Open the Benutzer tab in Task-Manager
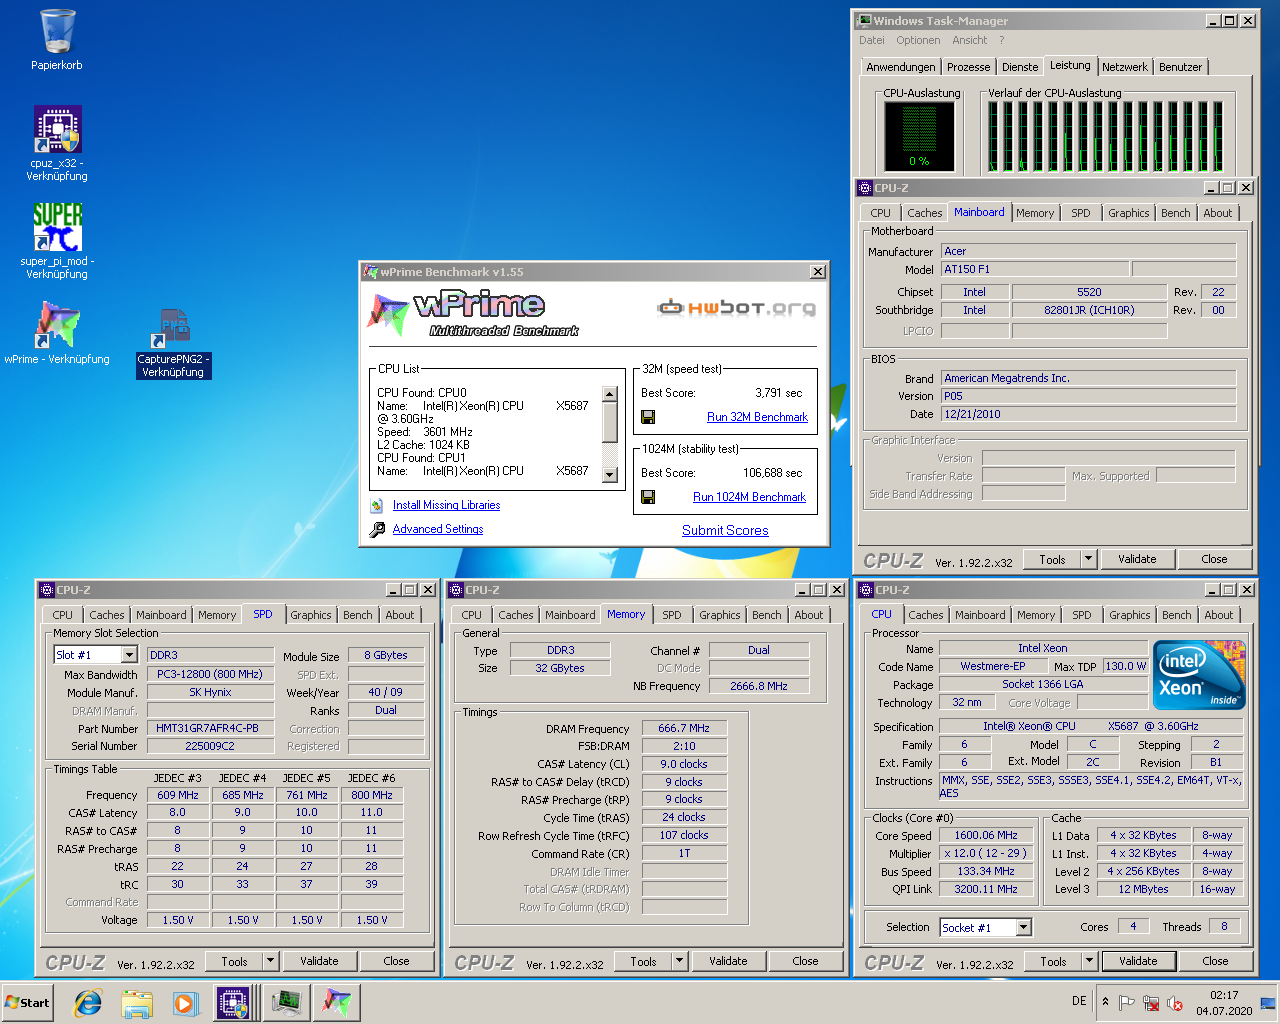This screenshot has width=1280, height=1024. [x=1180, y=67]
